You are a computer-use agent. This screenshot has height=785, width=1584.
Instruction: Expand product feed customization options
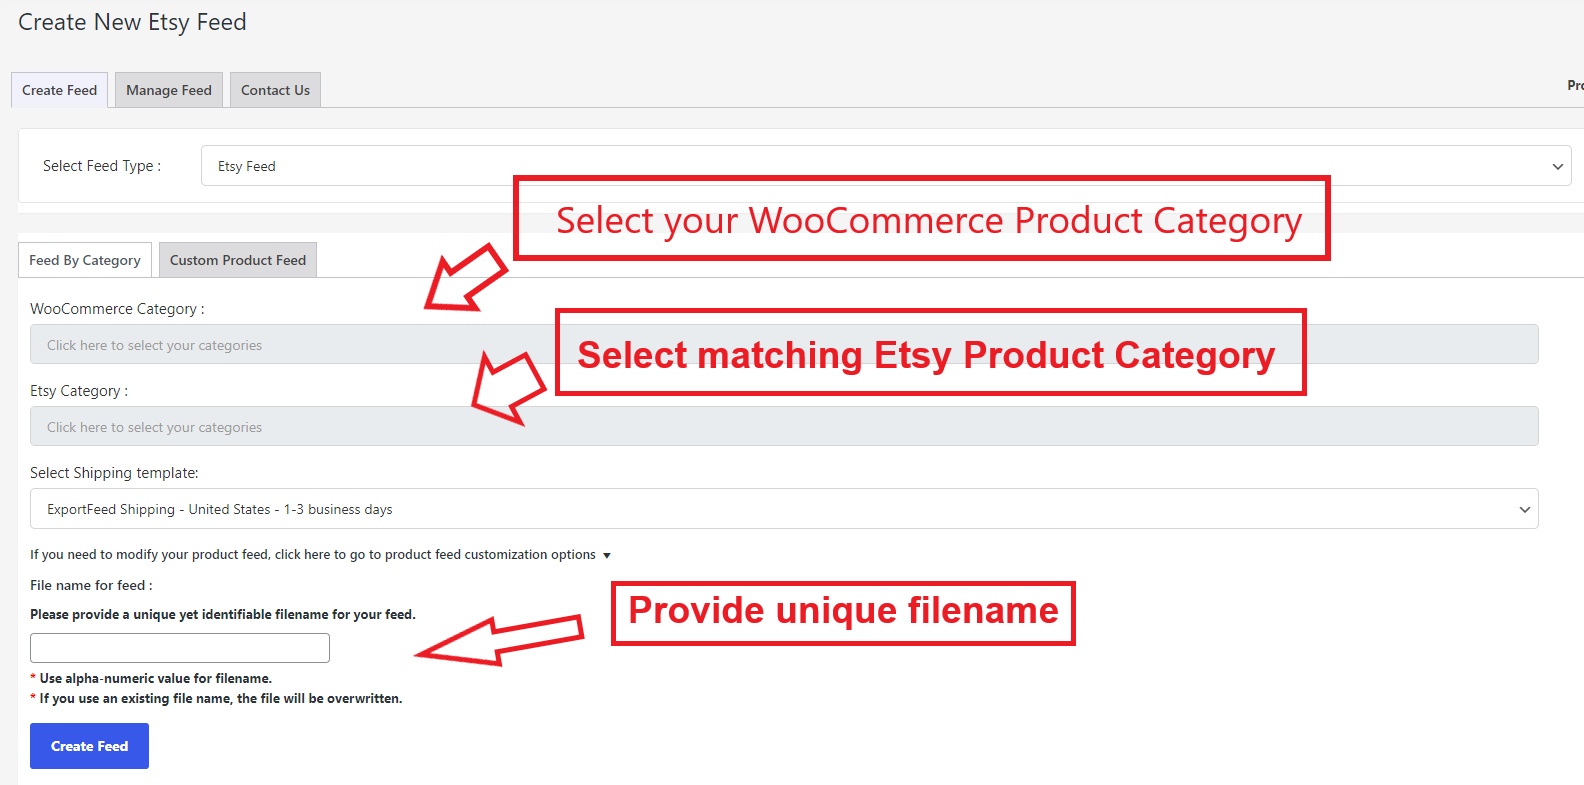[320, 554]
